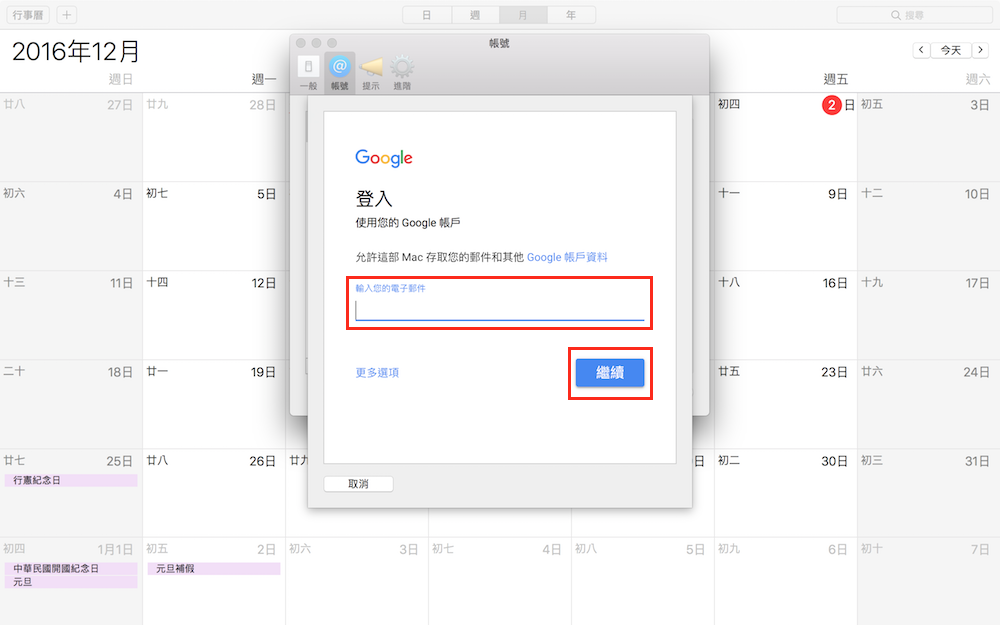Switch to week view (週) tab
The height and width of the screenshot is (625, 1000).
pos(475,15)
